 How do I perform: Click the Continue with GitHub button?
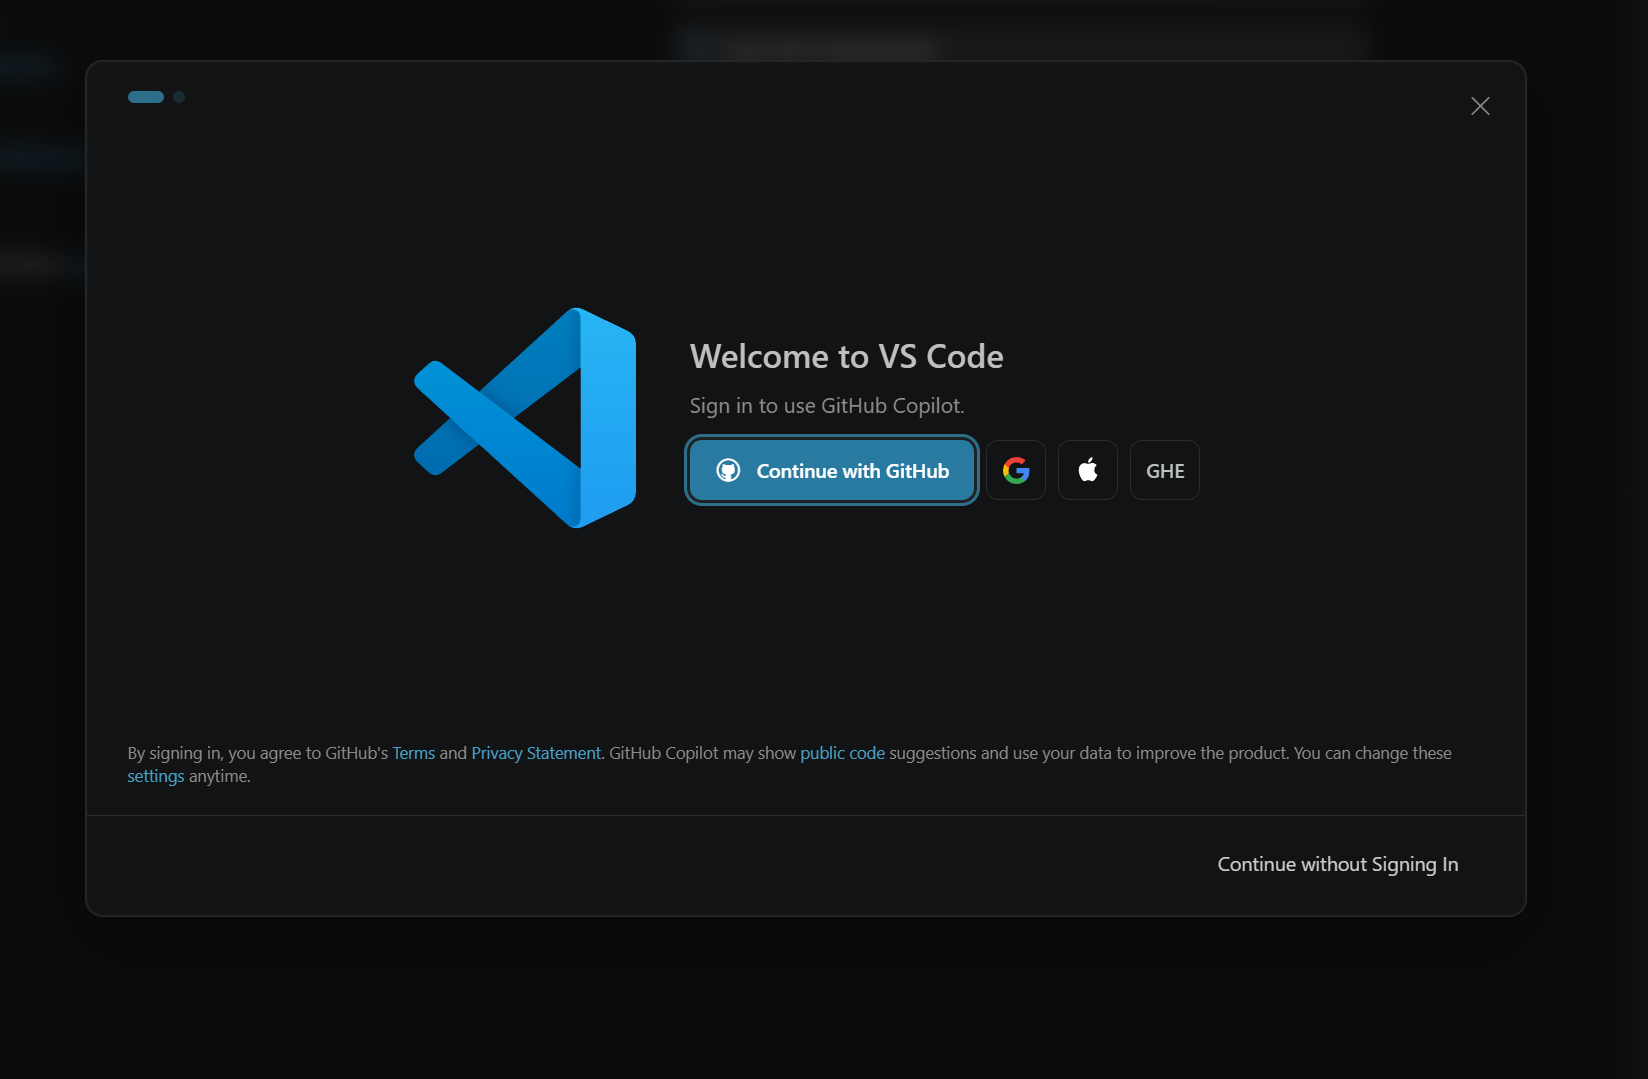832,470
